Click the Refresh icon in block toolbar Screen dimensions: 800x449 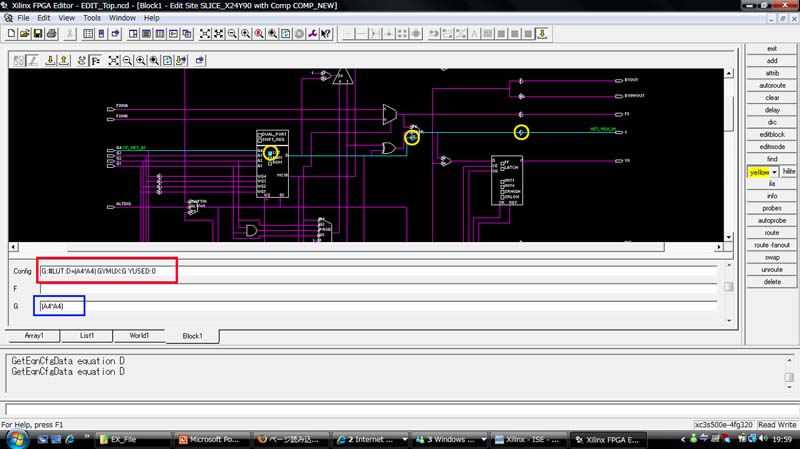pos(167,60)
